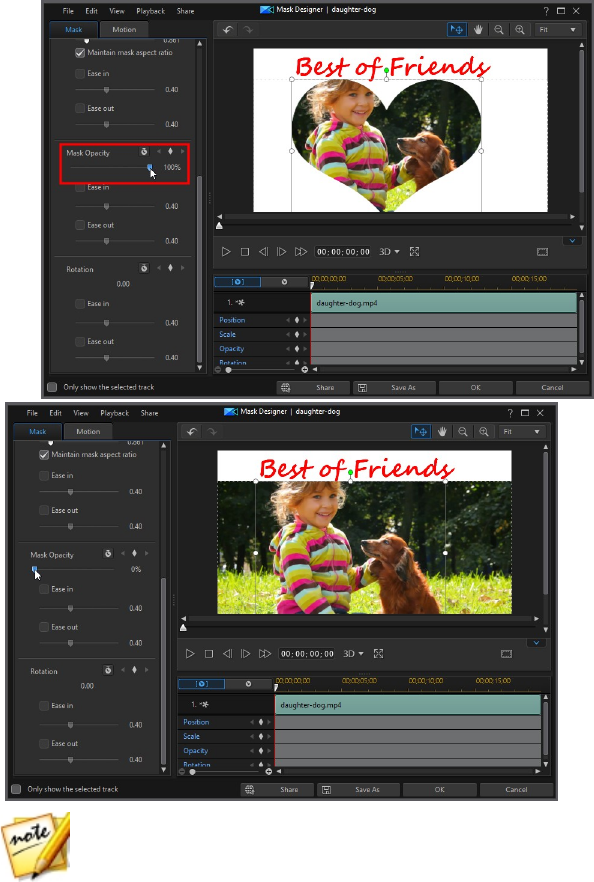Screen dimensions: 594x882
Task: Open Playback menu in heart-preview window
Action: point(150,11)
